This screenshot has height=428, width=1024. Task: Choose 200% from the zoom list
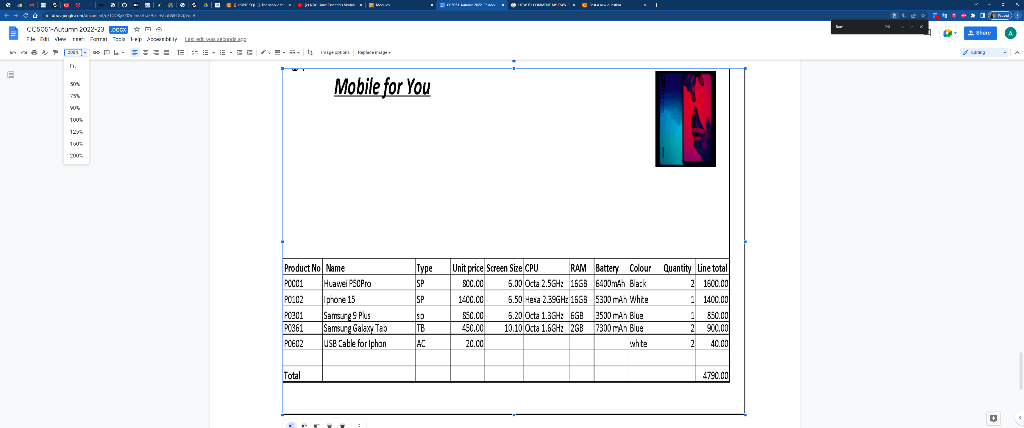(76, 156)
